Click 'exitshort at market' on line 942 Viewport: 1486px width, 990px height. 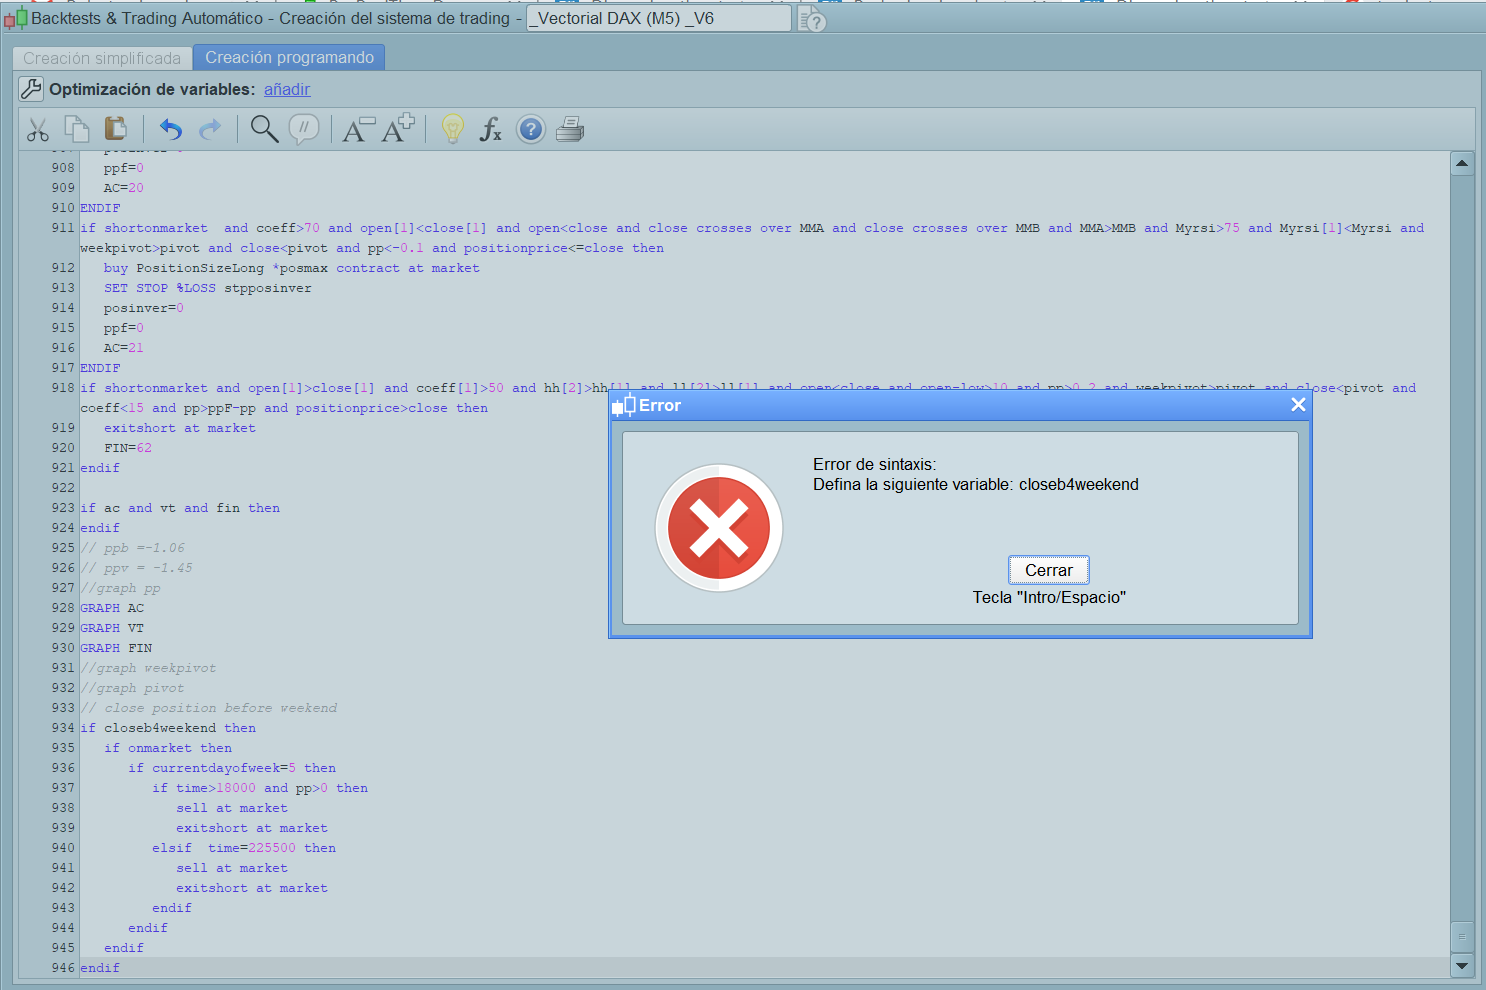252,888
